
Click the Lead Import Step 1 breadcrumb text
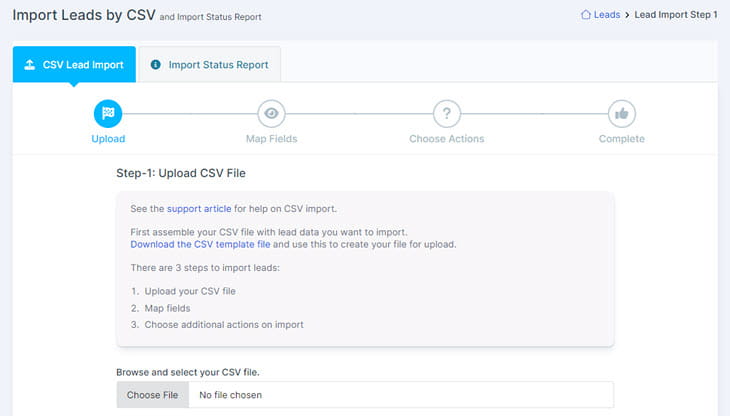(x=676, y=15)
